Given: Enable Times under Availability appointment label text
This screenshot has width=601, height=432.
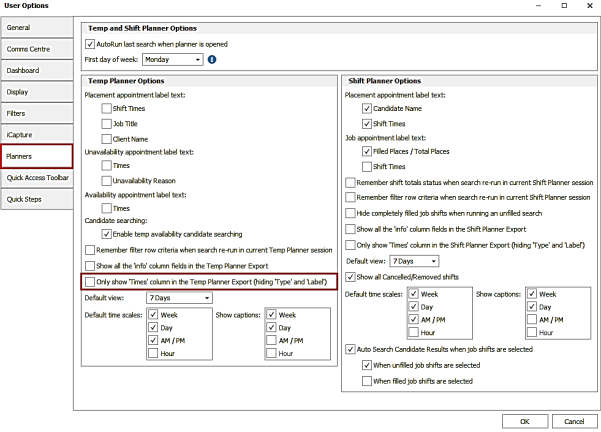Looking at the screenshot, I should click(107, 208).
